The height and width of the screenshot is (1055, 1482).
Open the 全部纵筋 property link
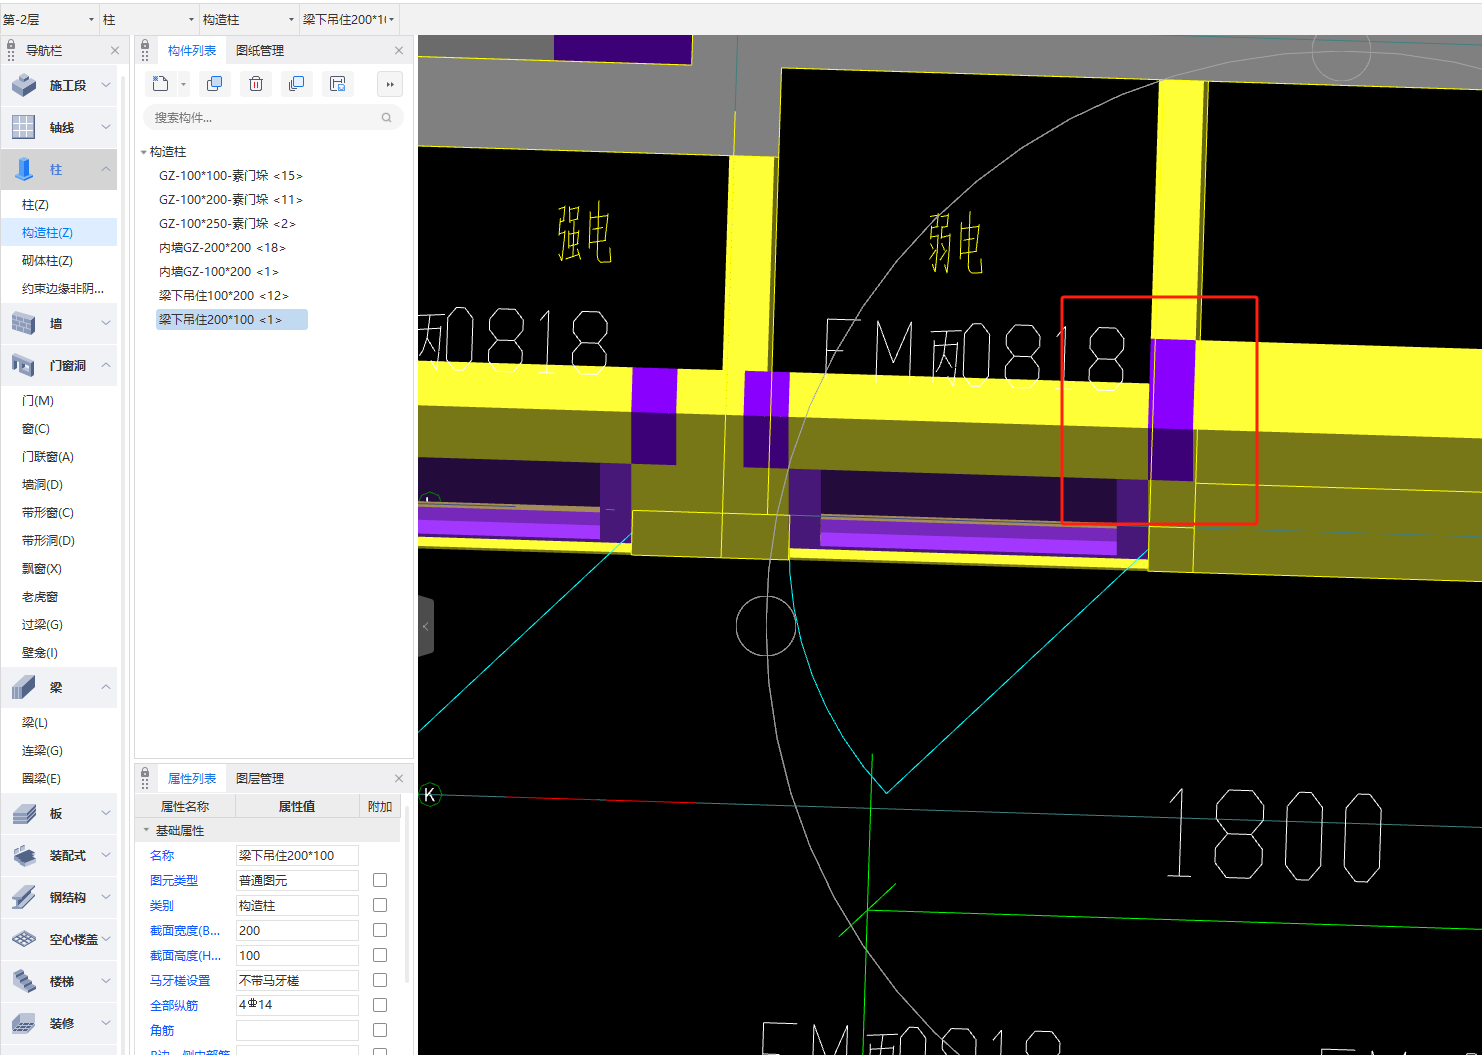174,1005
